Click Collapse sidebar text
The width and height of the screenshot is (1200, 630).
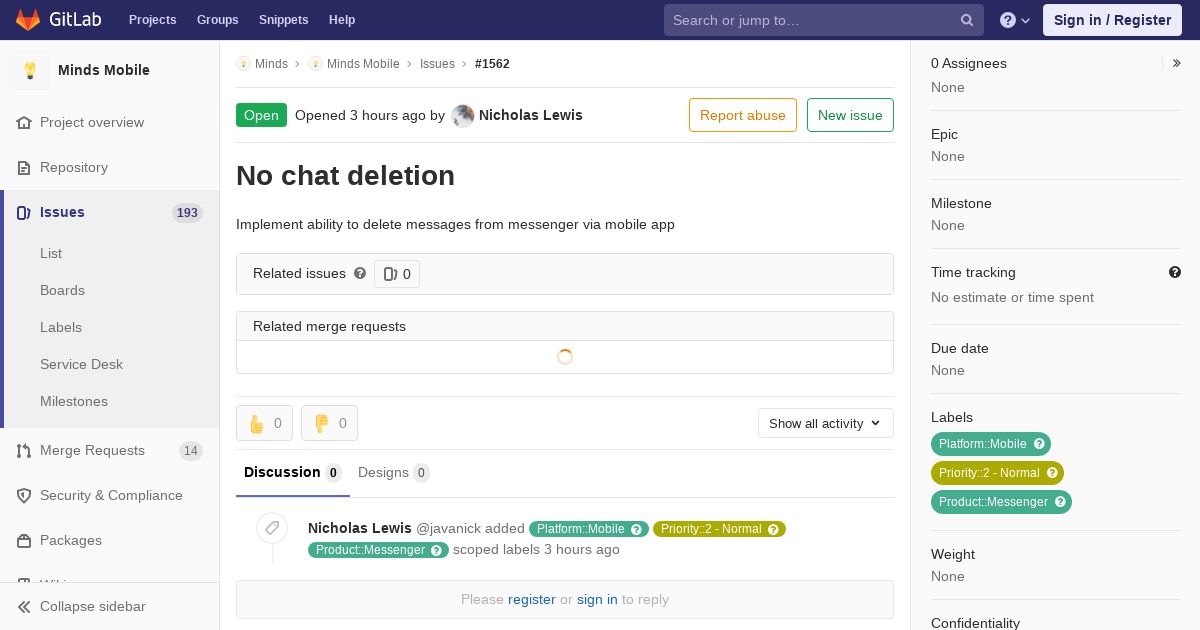click(x=93, y=606)
